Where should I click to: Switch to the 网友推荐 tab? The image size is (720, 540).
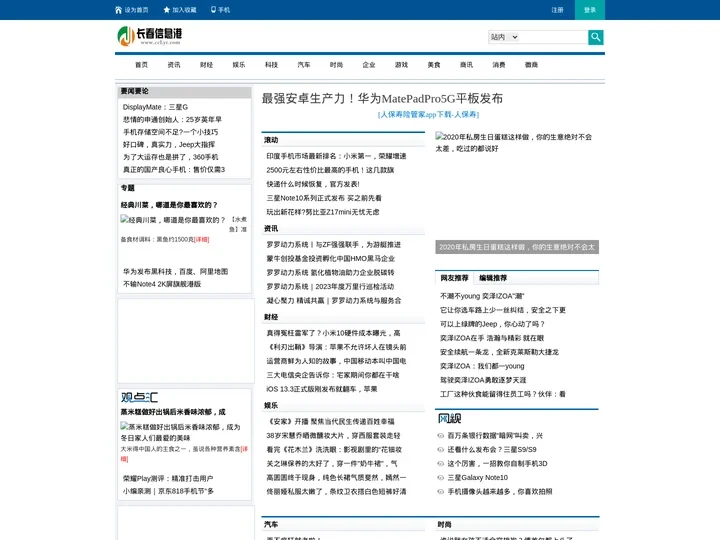454,278
